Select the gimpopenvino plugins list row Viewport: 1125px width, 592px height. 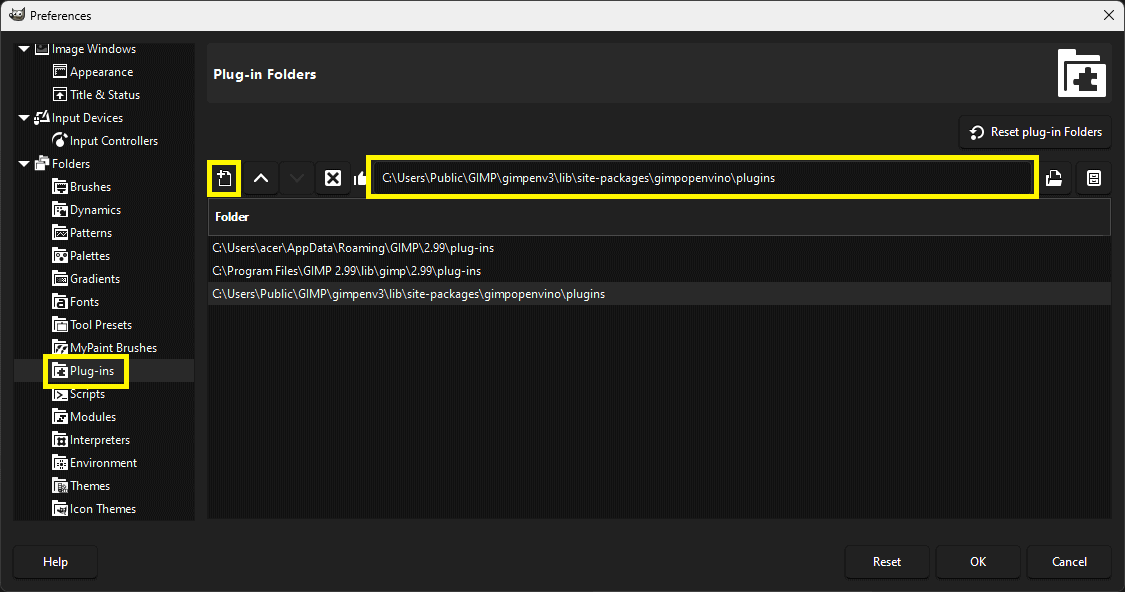click(659, 293)
